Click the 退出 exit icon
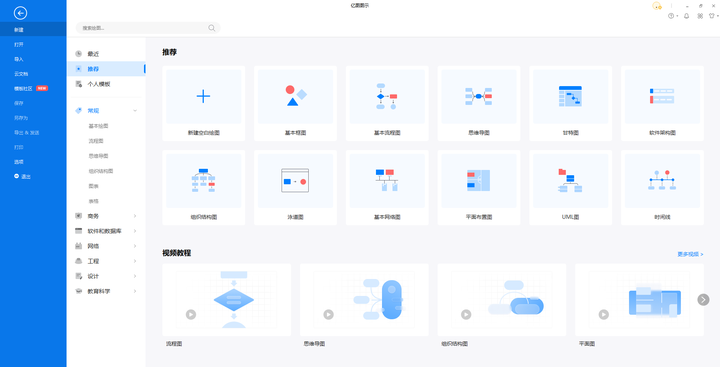The image size is (720, 367). (x=17, y=176)
